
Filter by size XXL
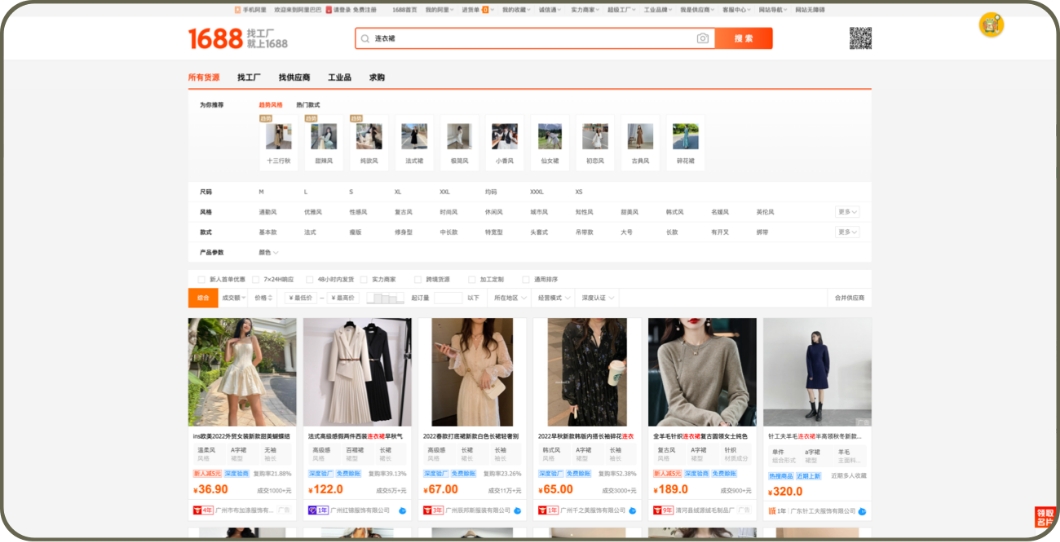click(444, 192)
